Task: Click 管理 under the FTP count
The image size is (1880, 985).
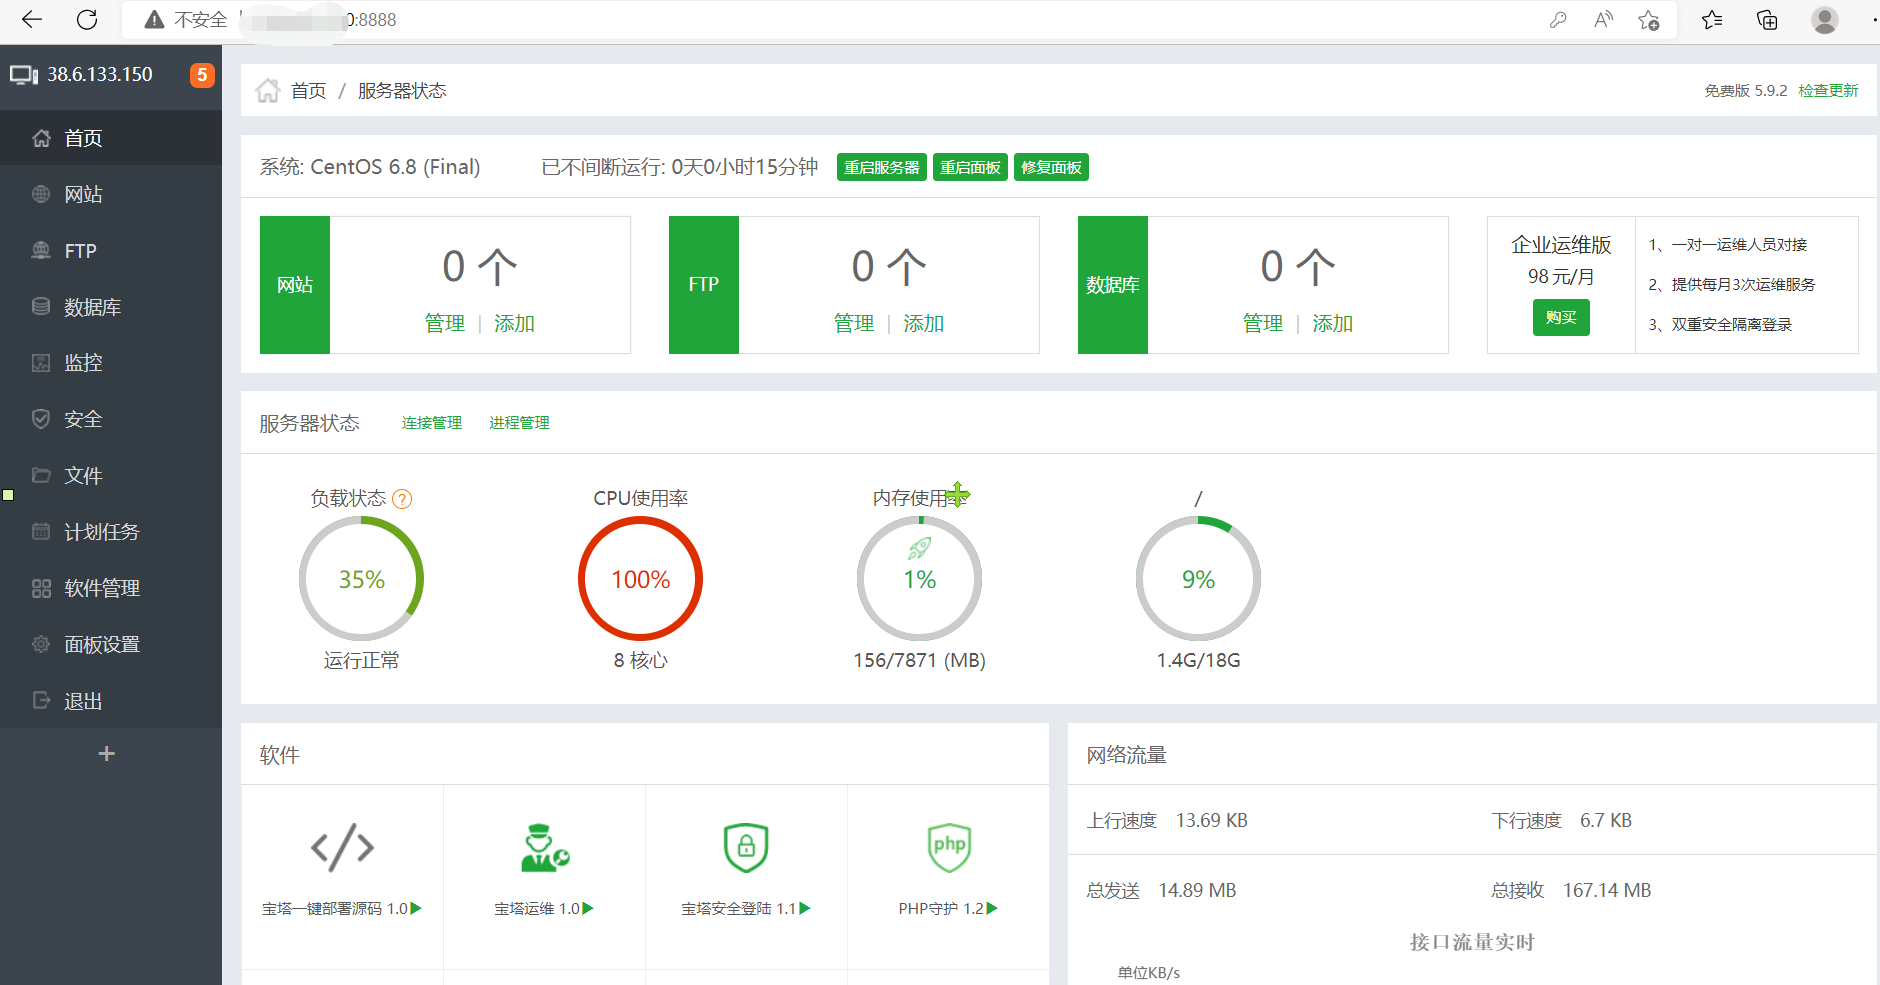Action: pos(853,323)
